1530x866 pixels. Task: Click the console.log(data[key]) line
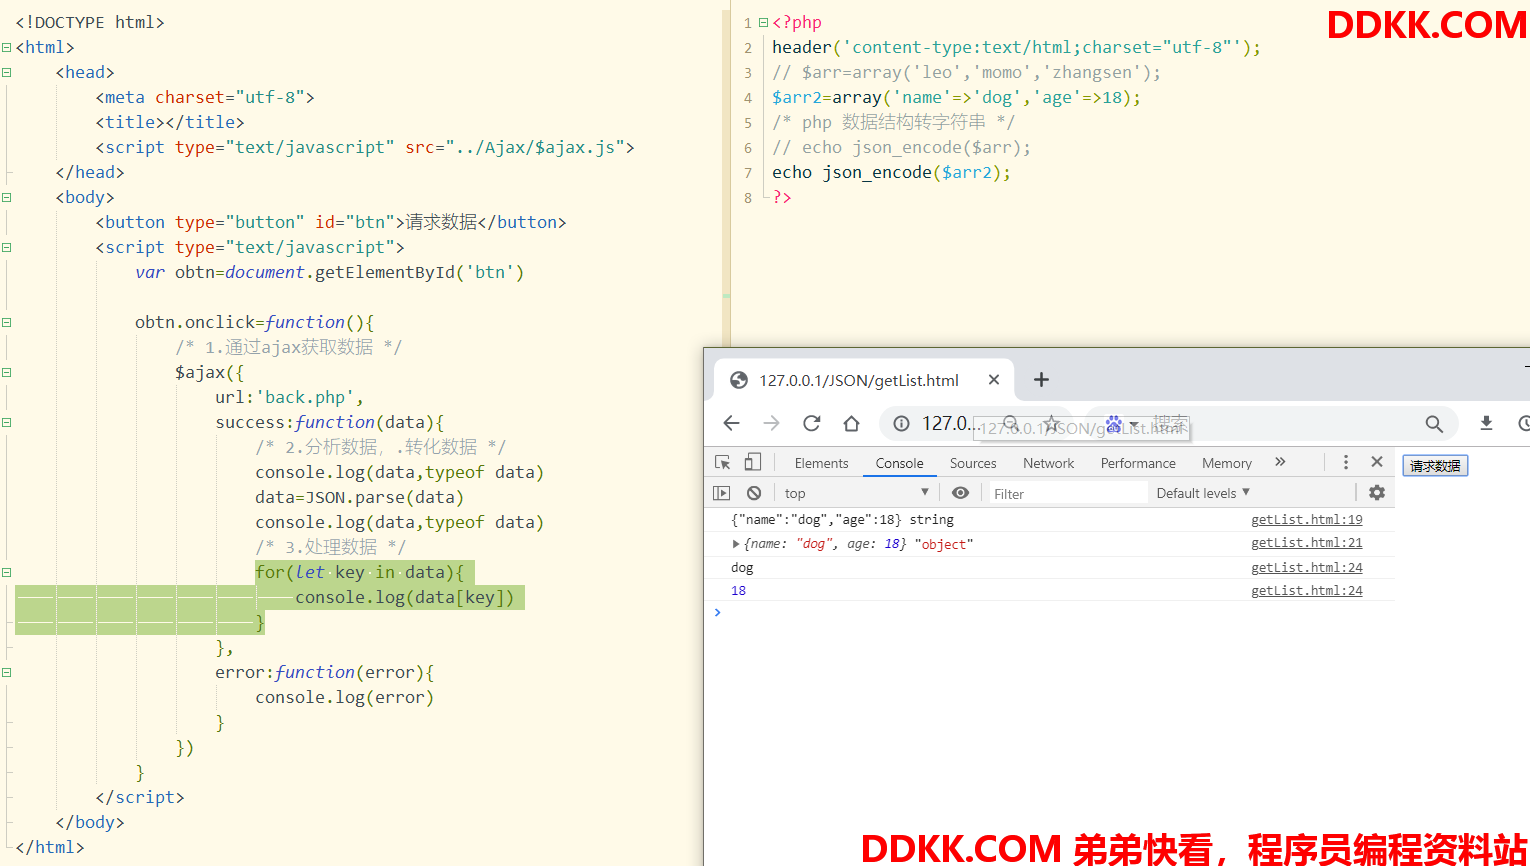[x=404, y=597]
